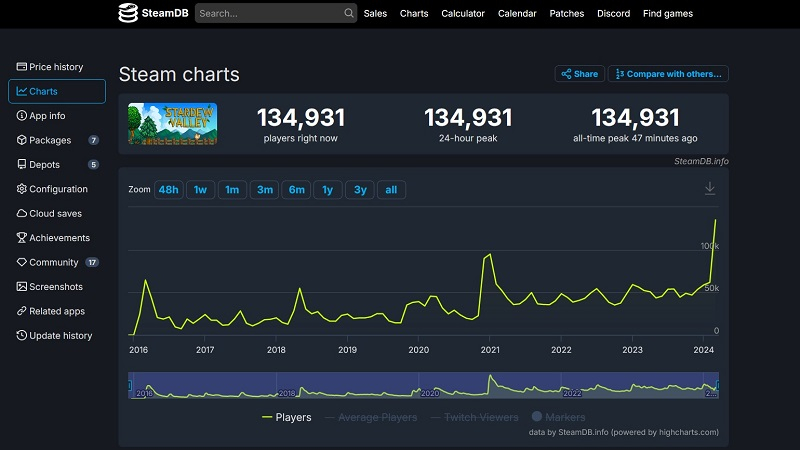Toggle Average Players legend series
The image size is (800, 450).
(371, 417)
